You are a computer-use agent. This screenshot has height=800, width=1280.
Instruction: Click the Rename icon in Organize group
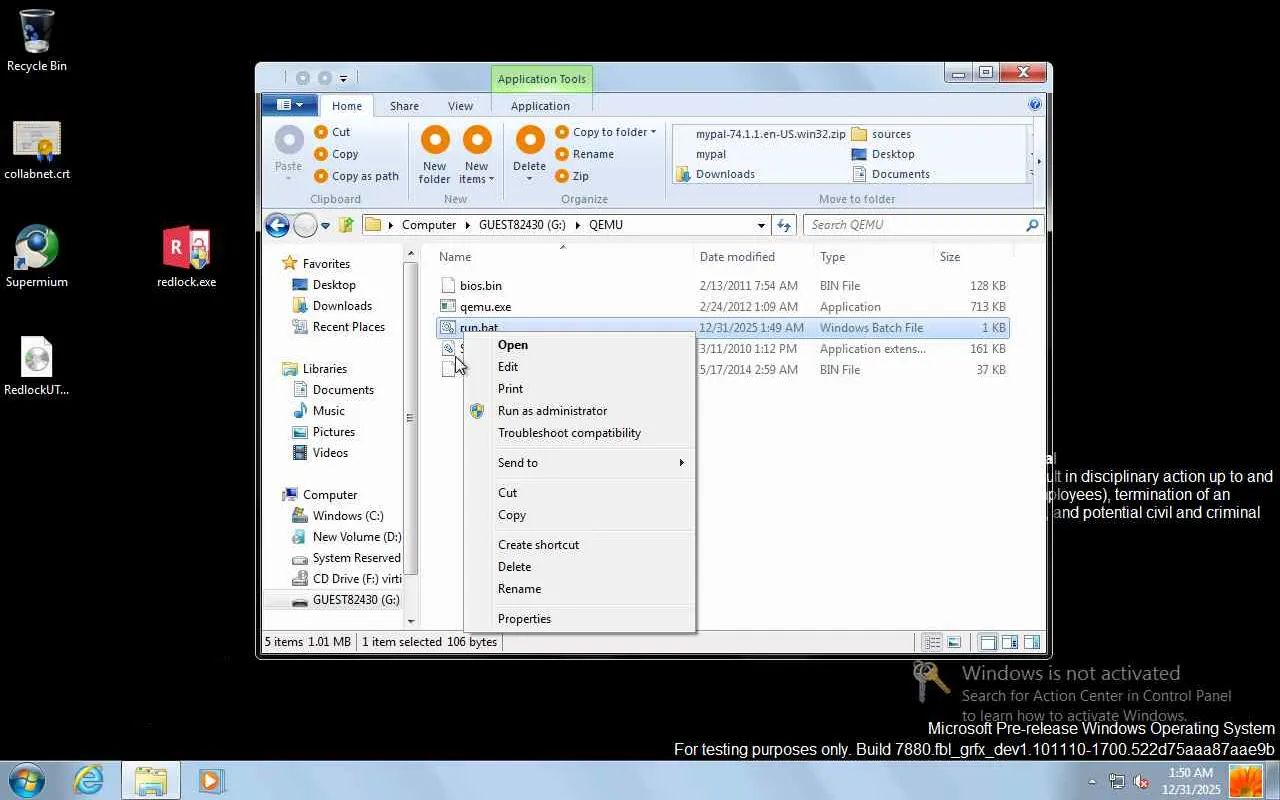click(563, 154)
